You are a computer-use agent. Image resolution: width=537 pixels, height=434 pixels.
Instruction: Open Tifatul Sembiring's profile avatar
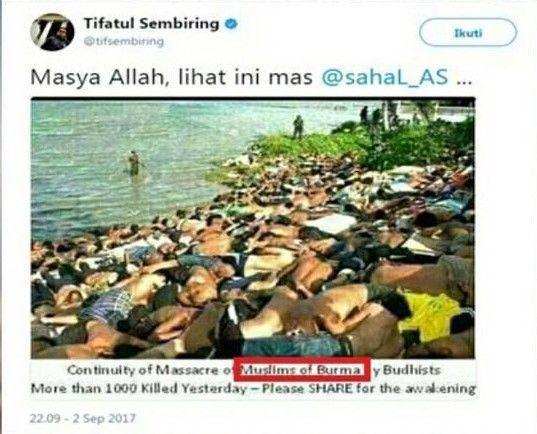click(52, 32)
